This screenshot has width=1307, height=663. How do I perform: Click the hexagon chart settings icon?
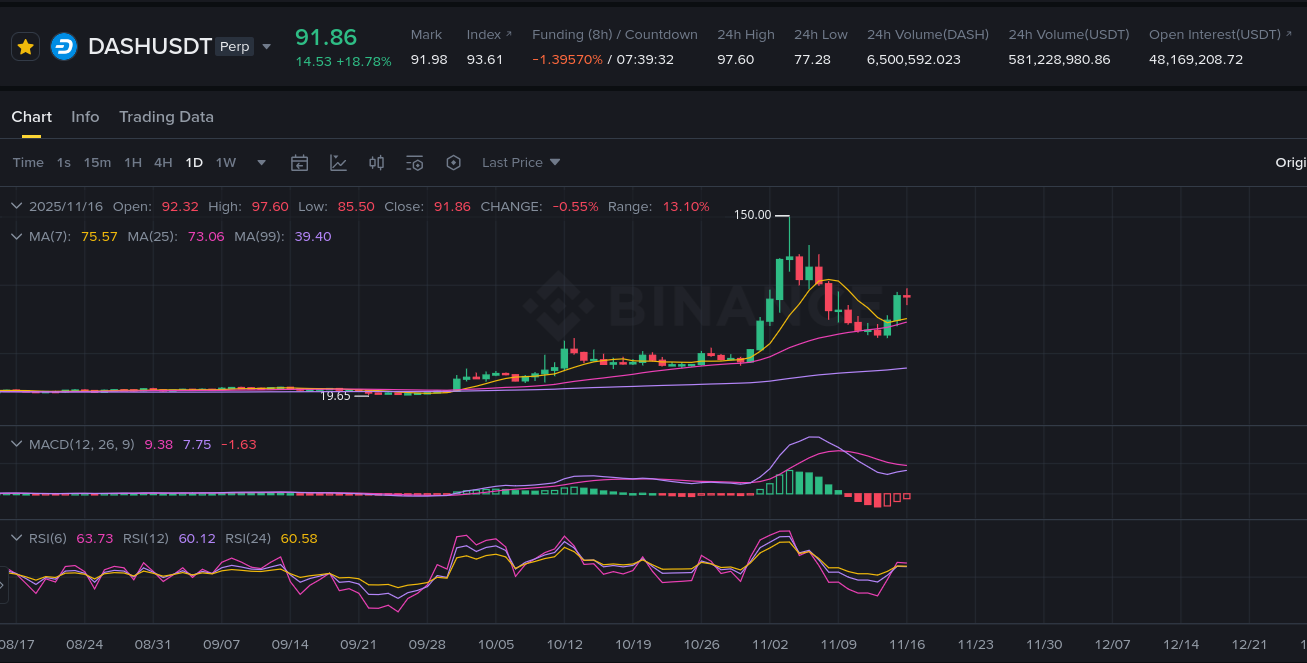pyautogui.click(x=453, y=163)
